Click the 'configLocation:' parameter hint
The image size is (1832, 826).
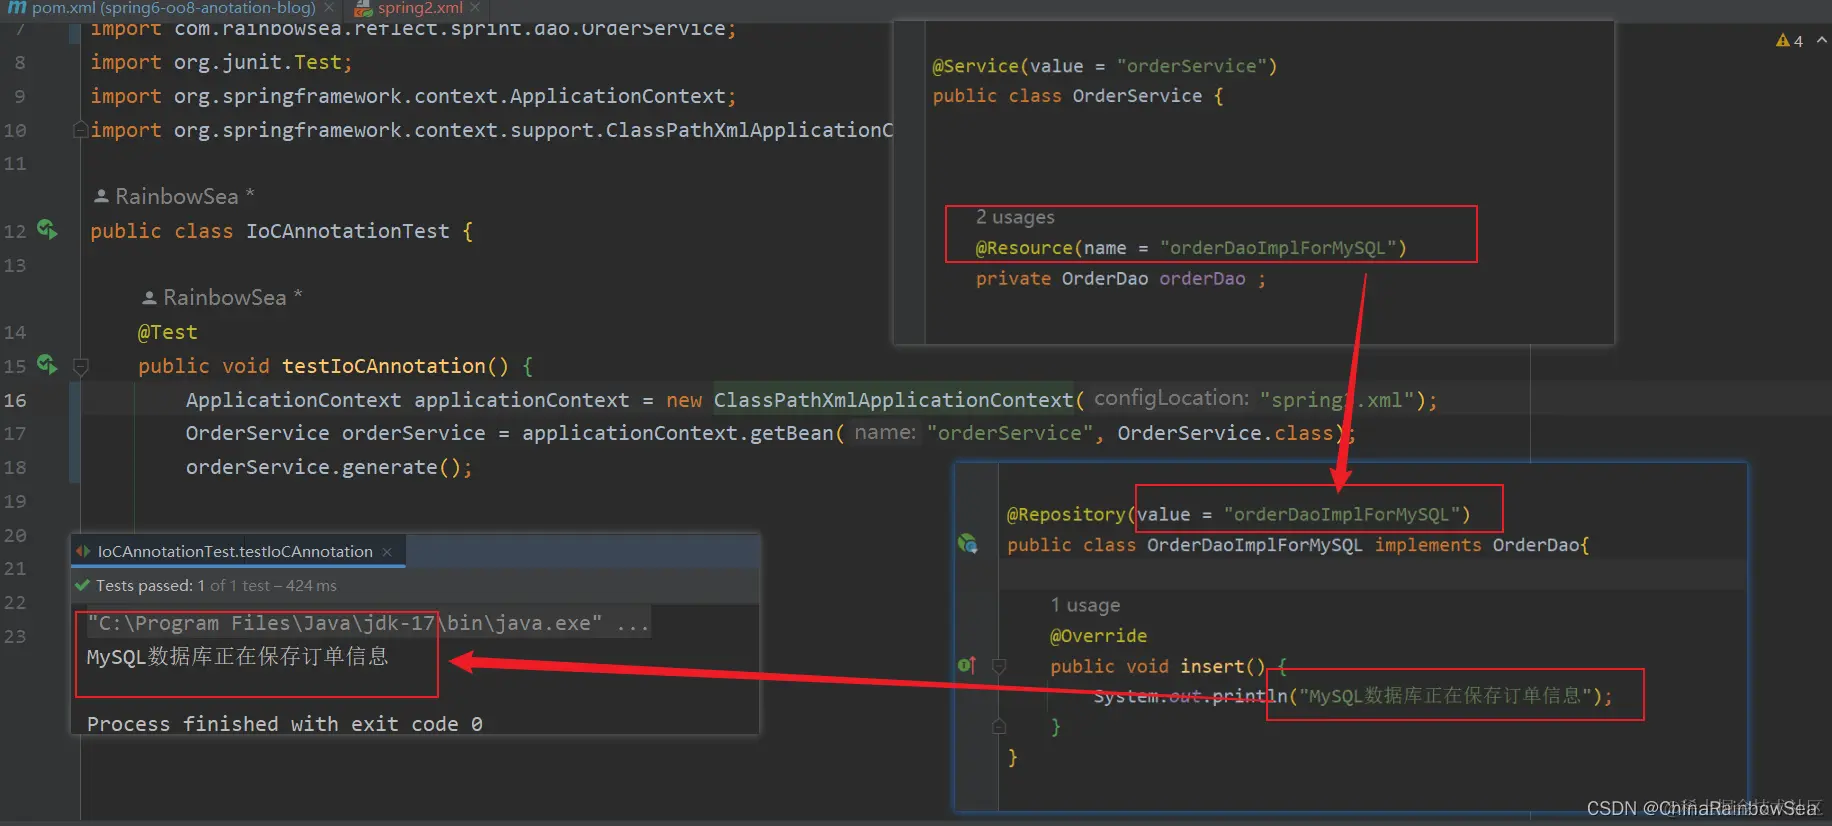click(1171, 398)
